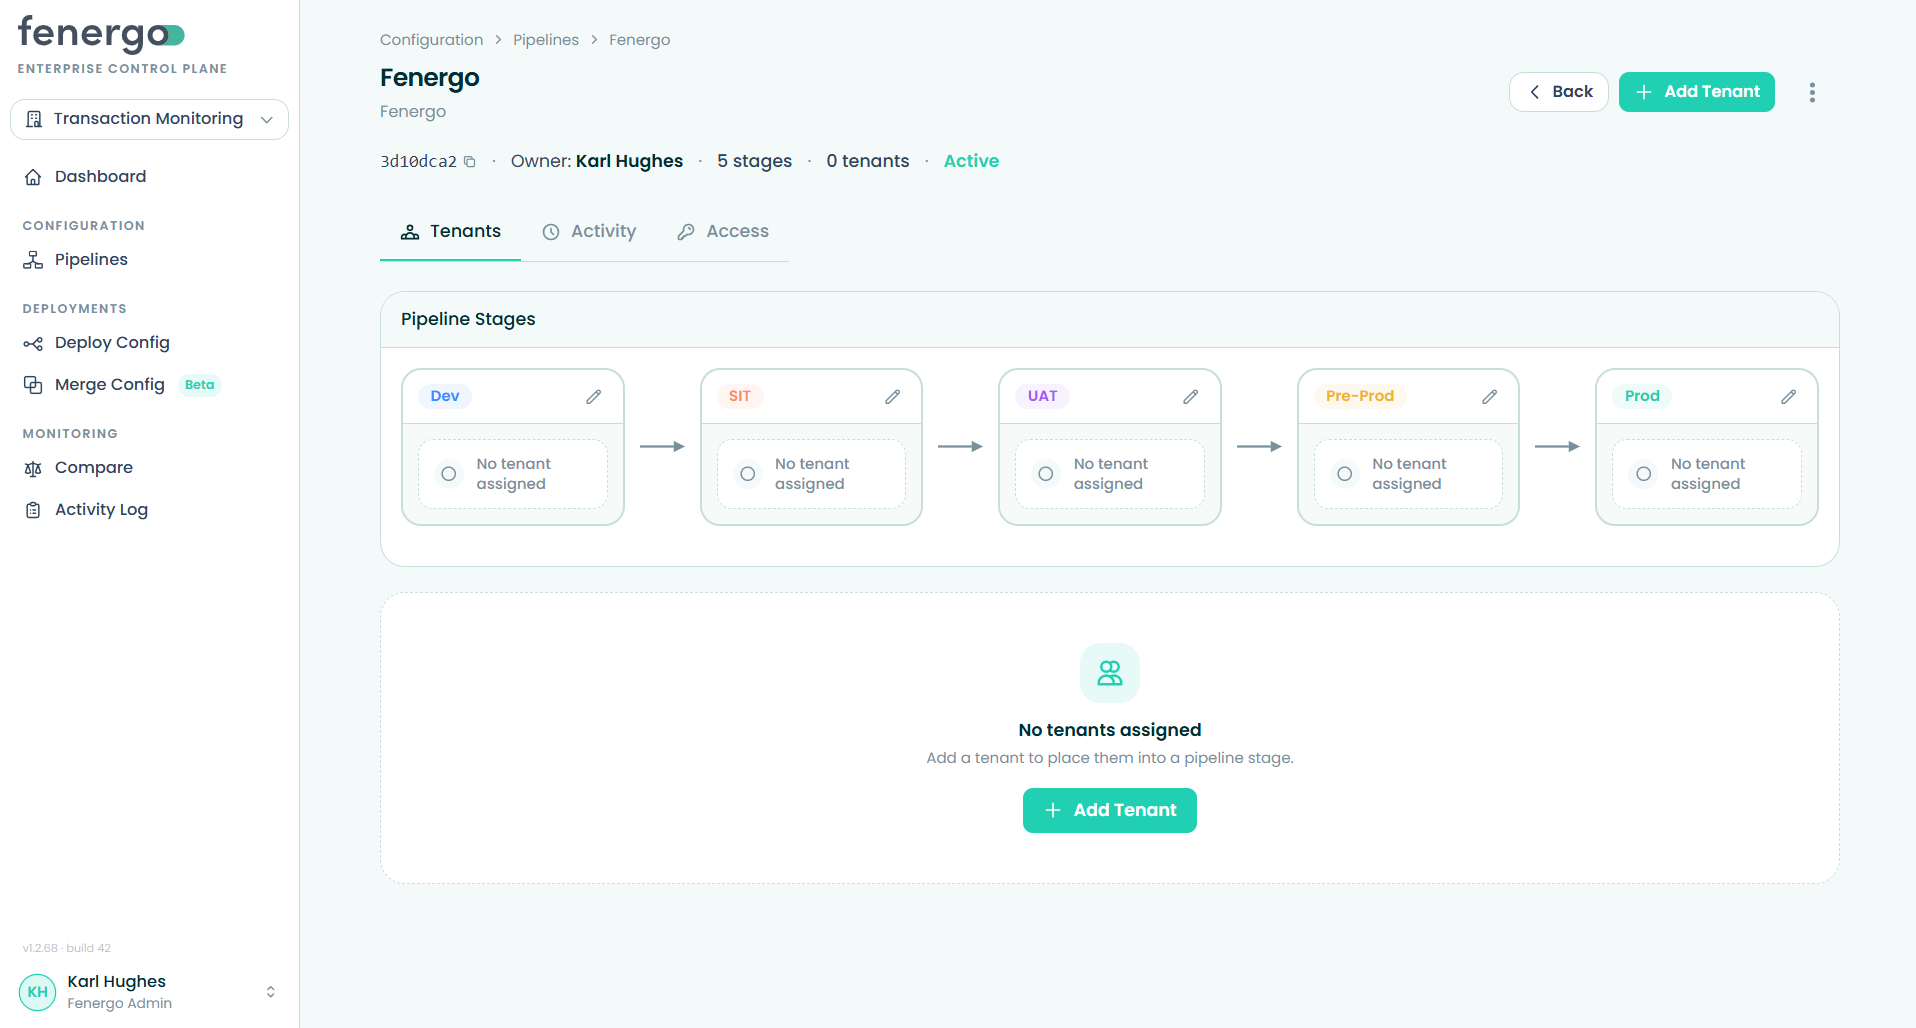The width and height of the screenshot is (1916, 1028).
Task: Click the Activity tab clock icon
Action: tap(551, 232)
